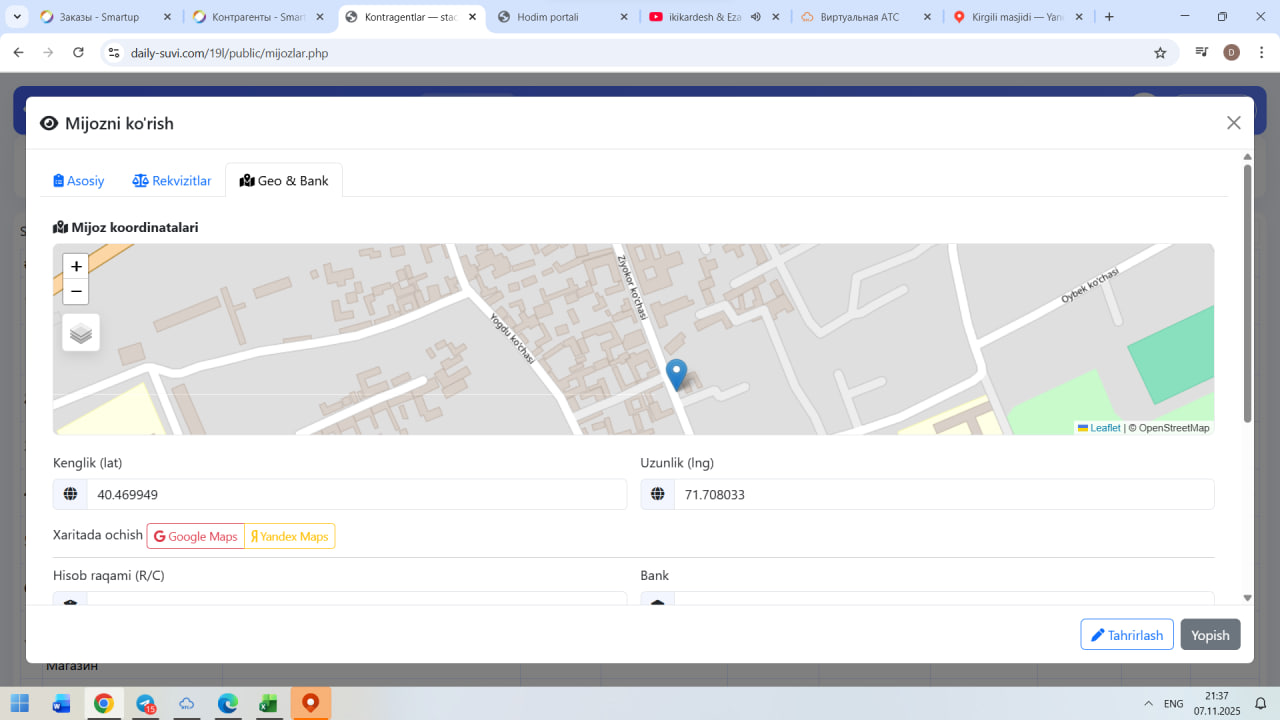Switch to the Asosiy tab

click(79, 181)
